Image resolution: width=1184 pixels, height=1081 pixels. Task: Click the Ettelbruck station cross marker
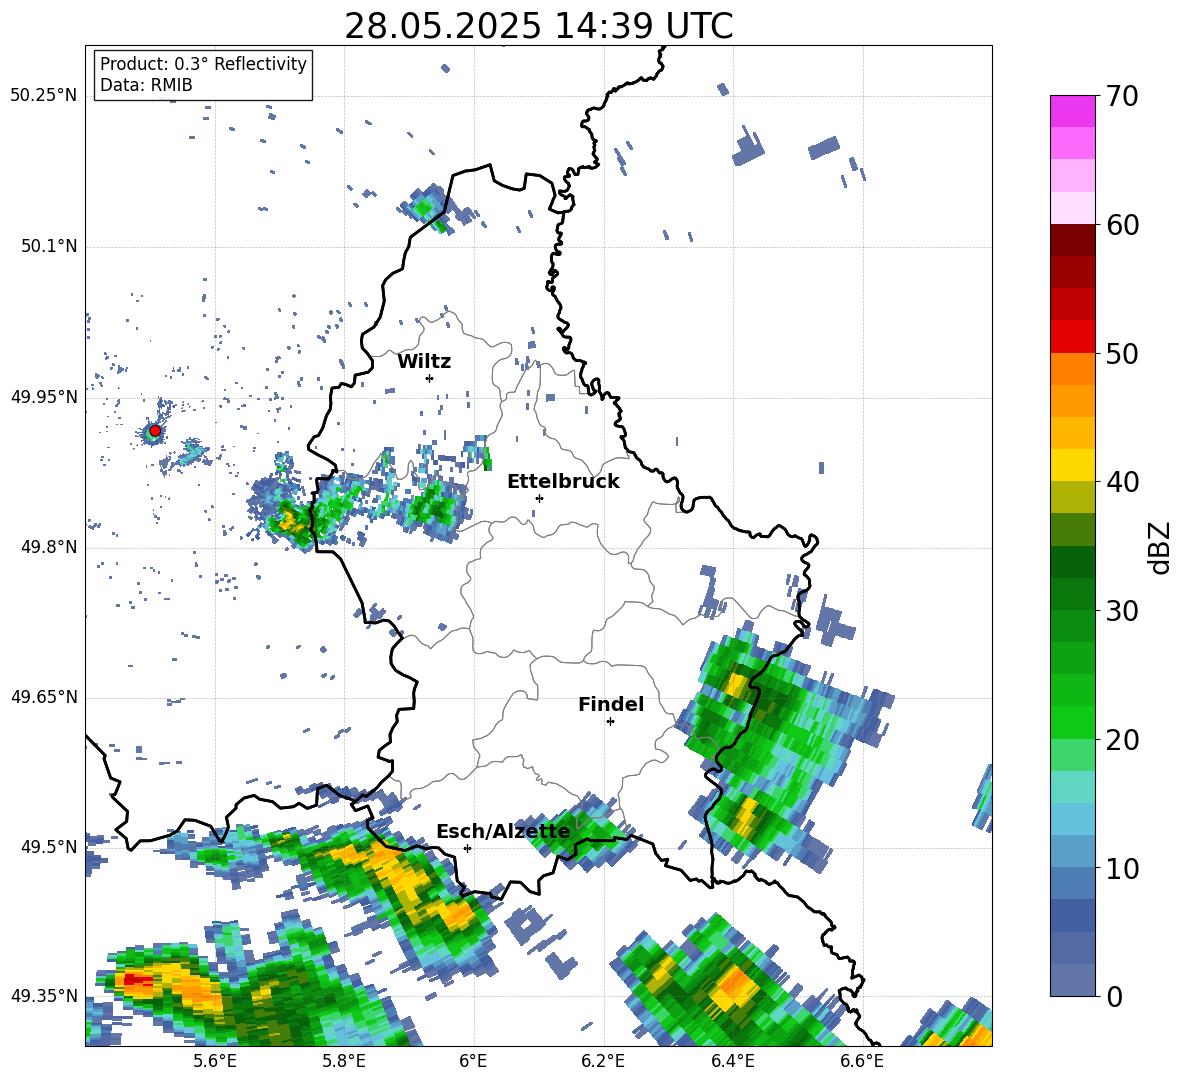(x=539, y=498)
